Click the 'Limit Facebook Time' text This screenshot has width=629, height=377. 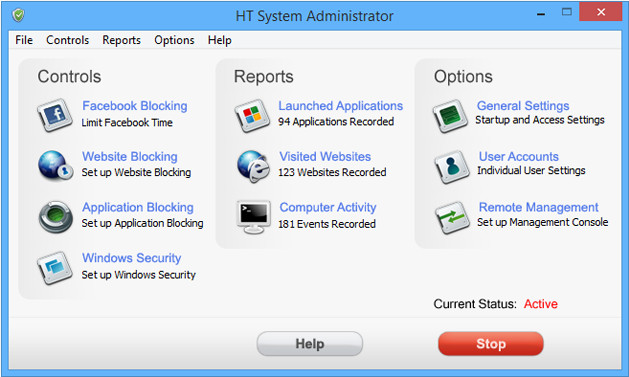pyautogui.click(x=127, y=123)
